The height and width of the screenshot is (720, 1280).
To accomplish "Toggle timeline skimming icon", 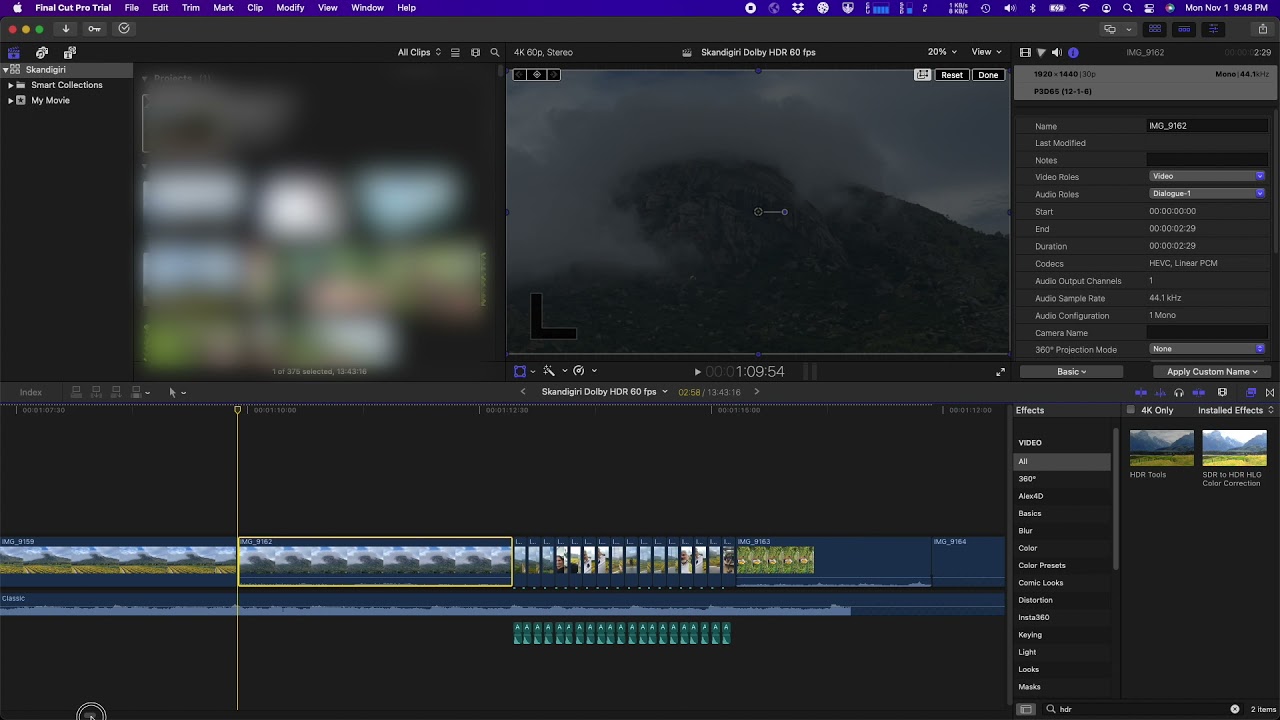I will click(x=1141, y=393).
